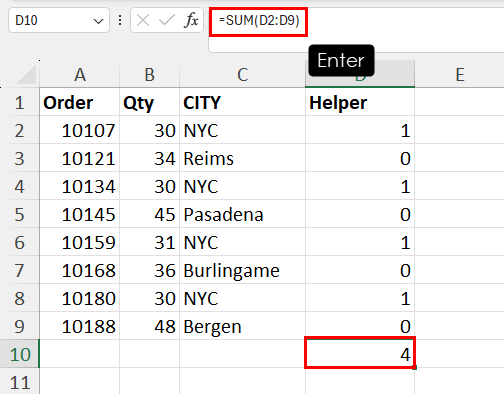Click cell D10 showing total 4

[x=360, y=353]
